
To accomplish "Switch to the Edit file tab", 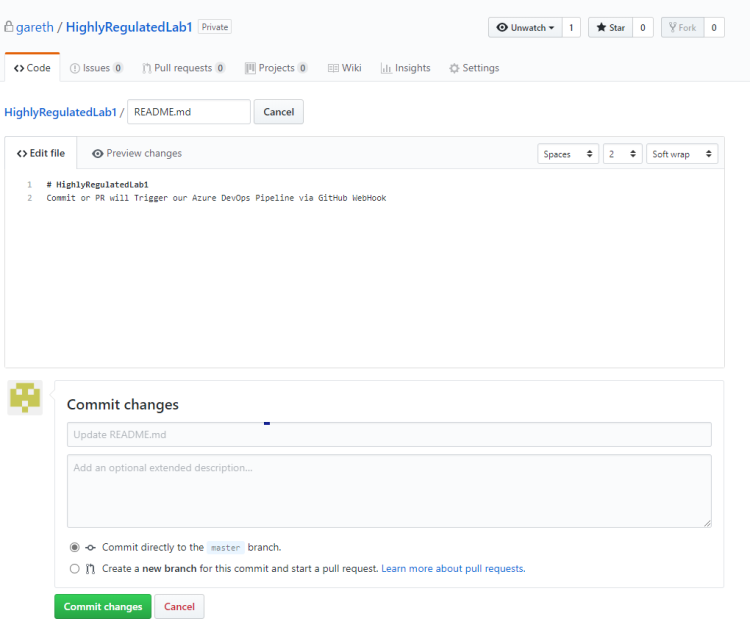I will 41,153.
